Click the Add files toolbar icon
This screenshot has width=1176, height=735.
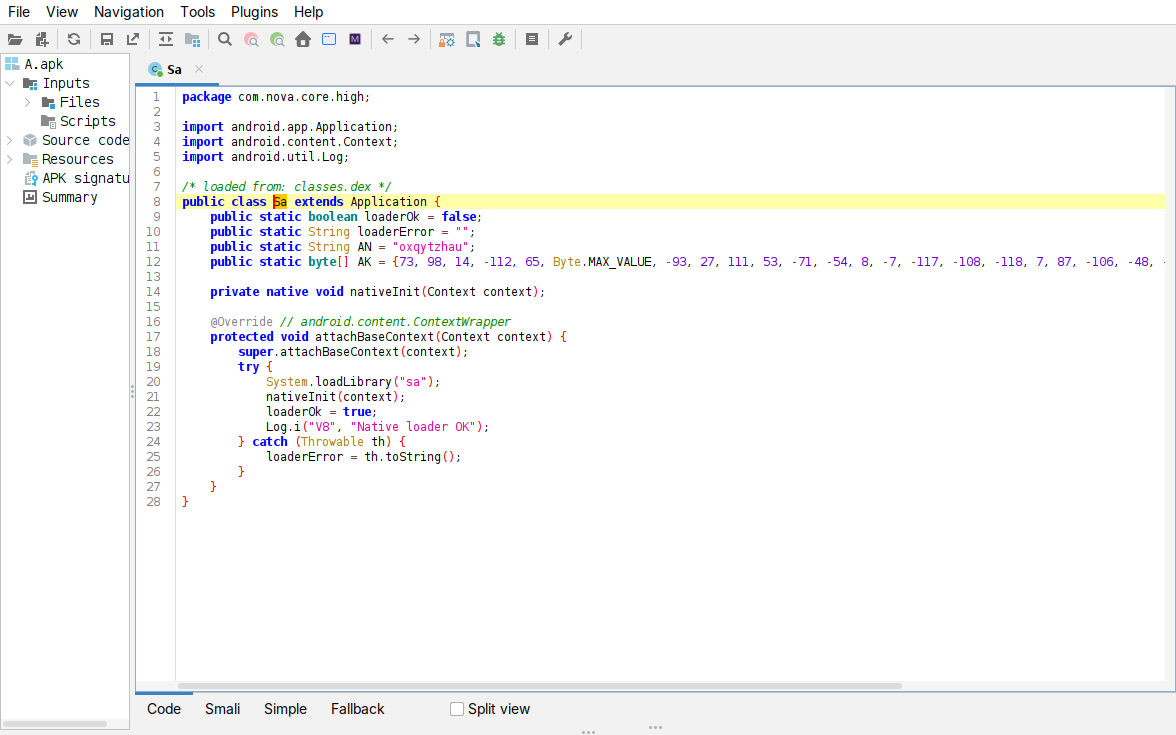point(42,40)
